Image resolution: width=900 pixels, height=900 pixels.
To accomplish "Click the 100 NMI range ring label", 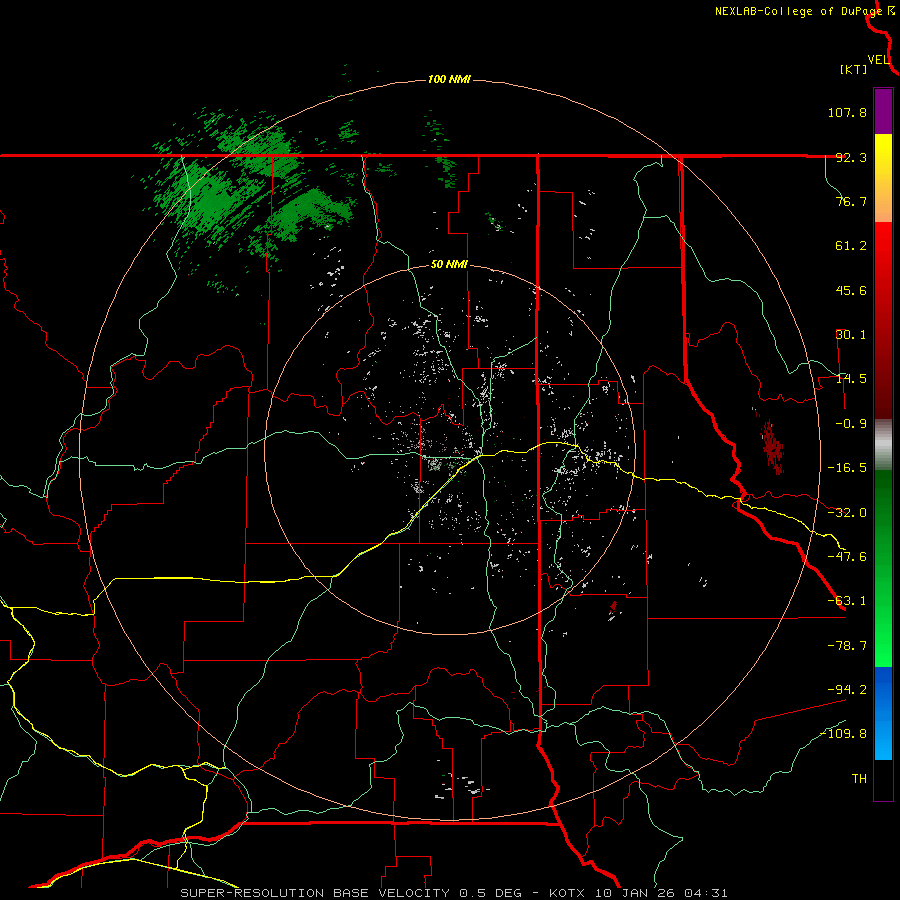I will click(449, 79).
